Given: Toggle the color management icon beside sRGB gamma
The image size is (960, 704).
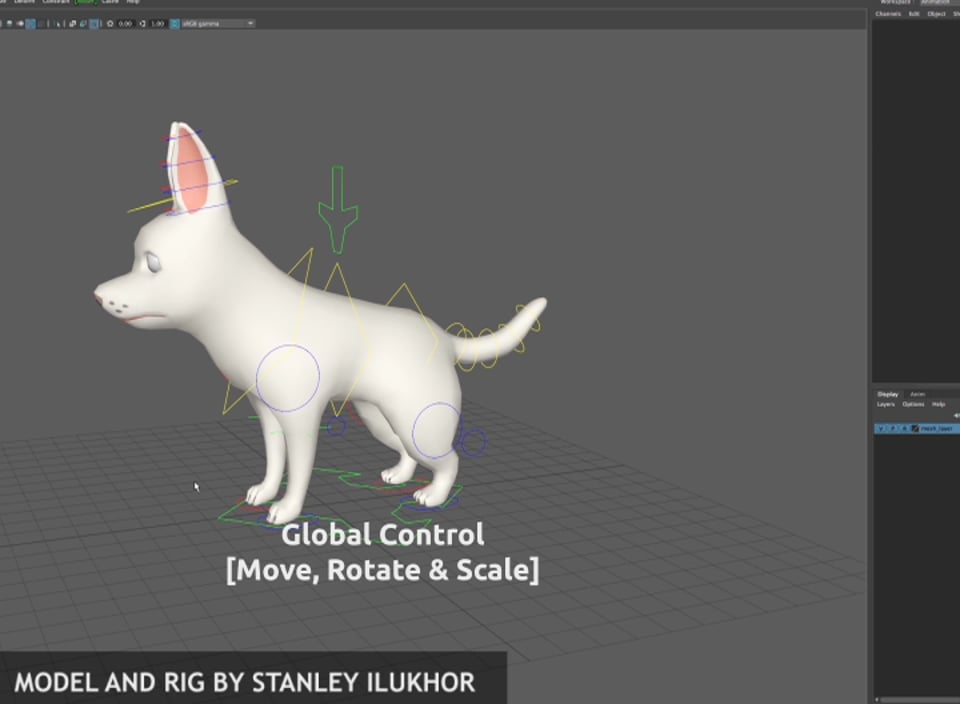Looking at the screenshot, I should (174, 23).
